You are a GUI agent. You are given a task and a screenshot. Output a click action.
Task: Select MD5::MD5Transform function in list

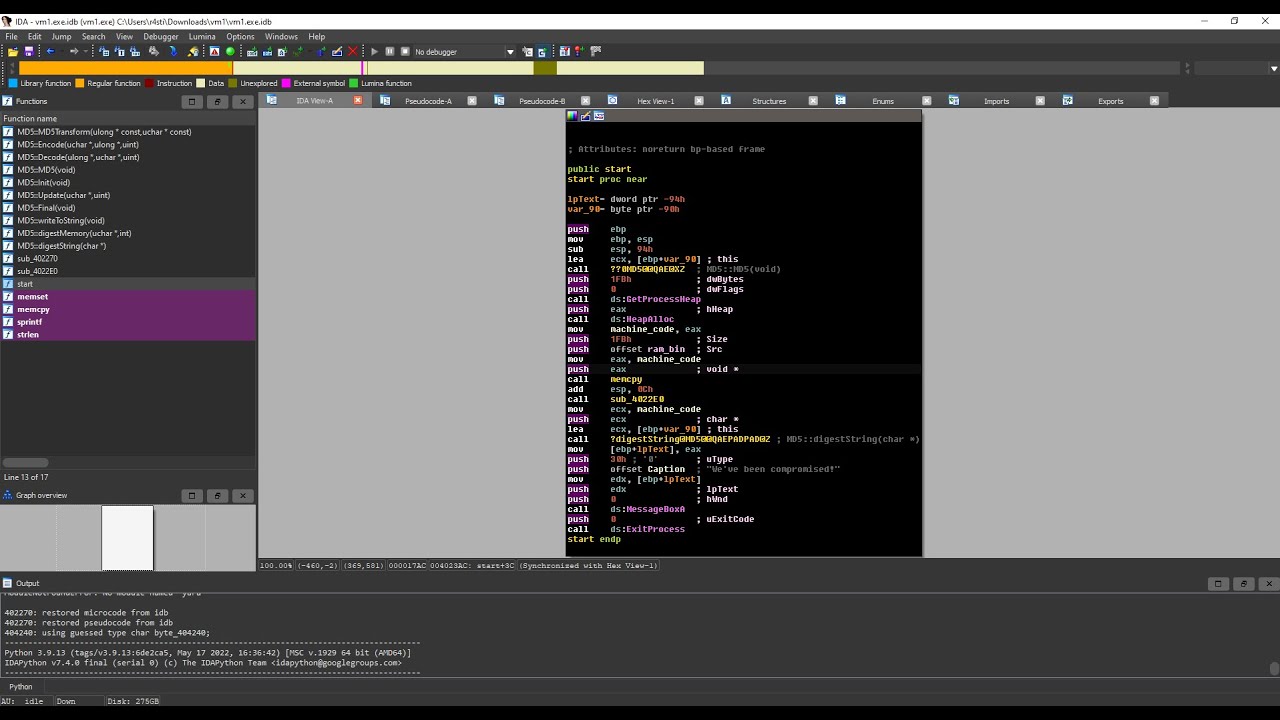128,132
